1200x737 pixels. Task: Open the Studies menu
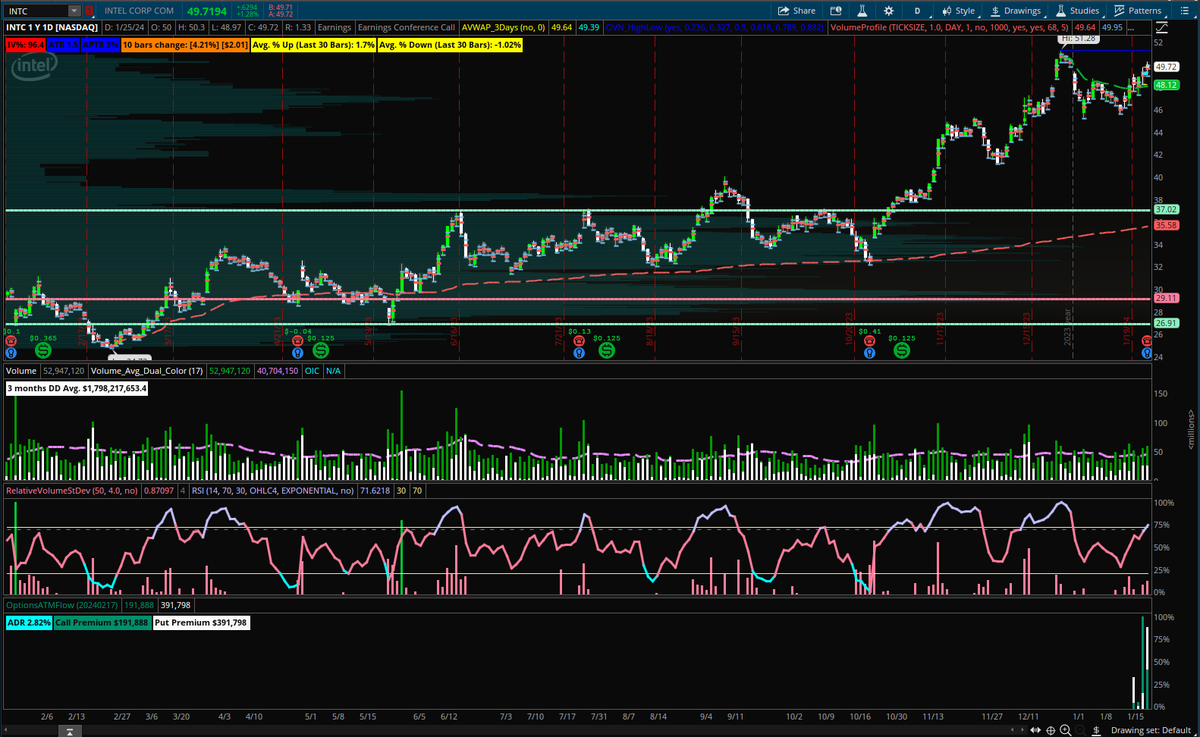[1077, 10]
